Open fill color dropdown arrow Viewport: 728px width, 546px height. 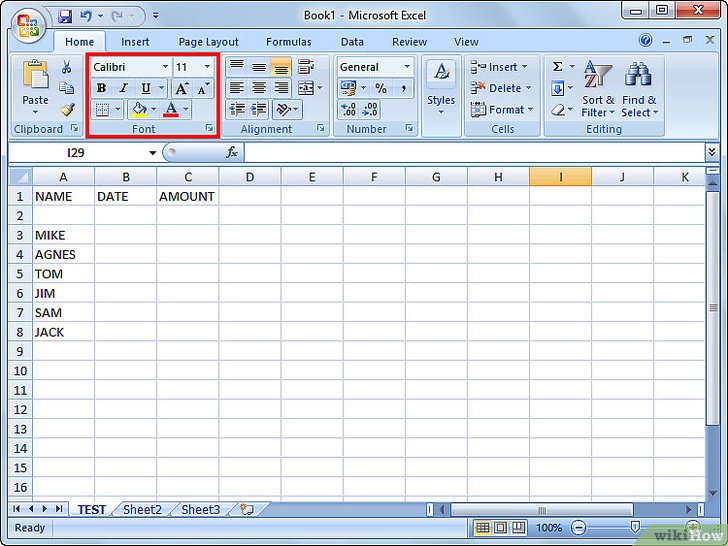pos(154,110)
